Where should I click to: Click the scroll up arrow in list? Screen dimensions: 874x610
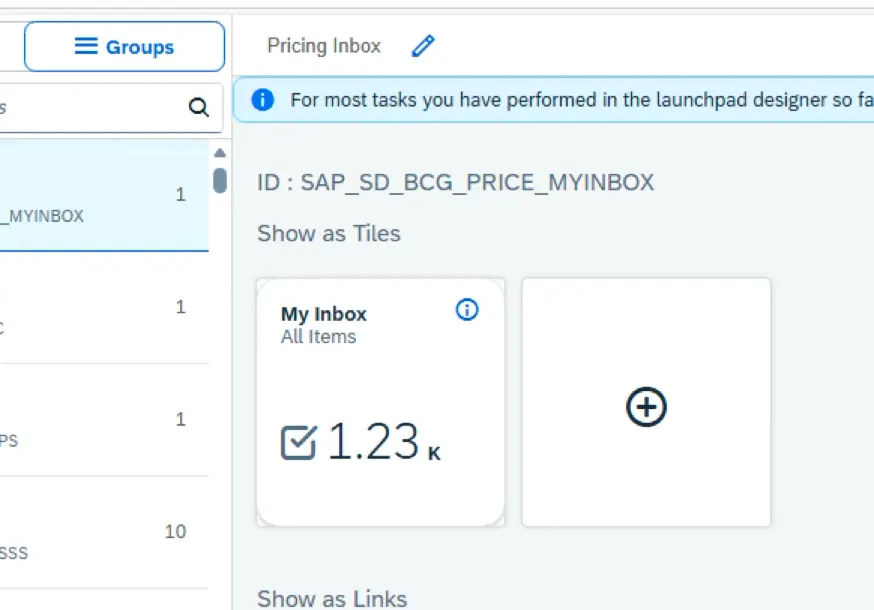(x=219, y=153)
